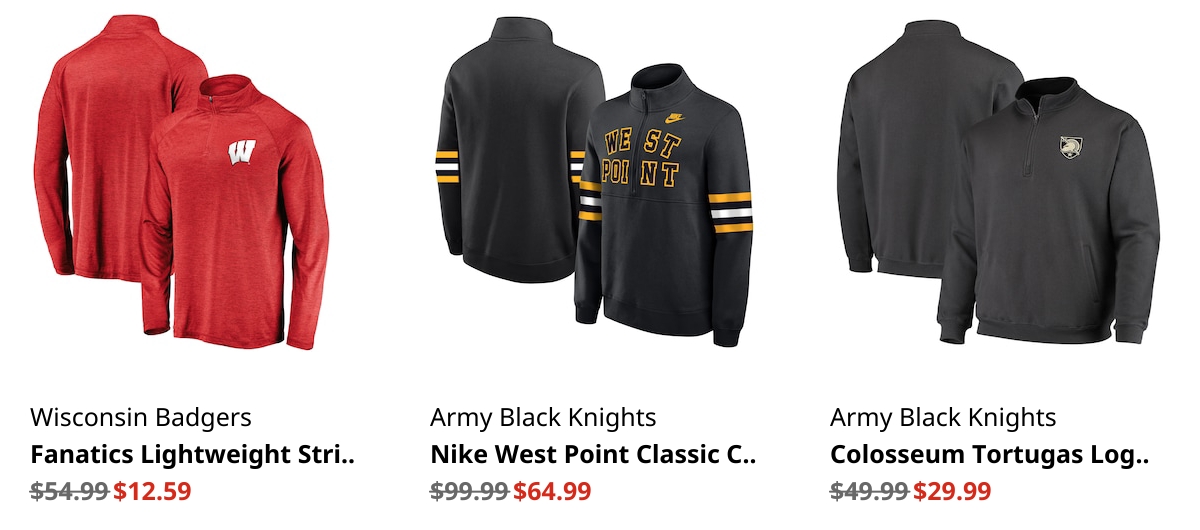Viewport: 1200px width, 530px height.
Task: Click the gold Nike swoosh on the black jacket
Action: [676, 117]
